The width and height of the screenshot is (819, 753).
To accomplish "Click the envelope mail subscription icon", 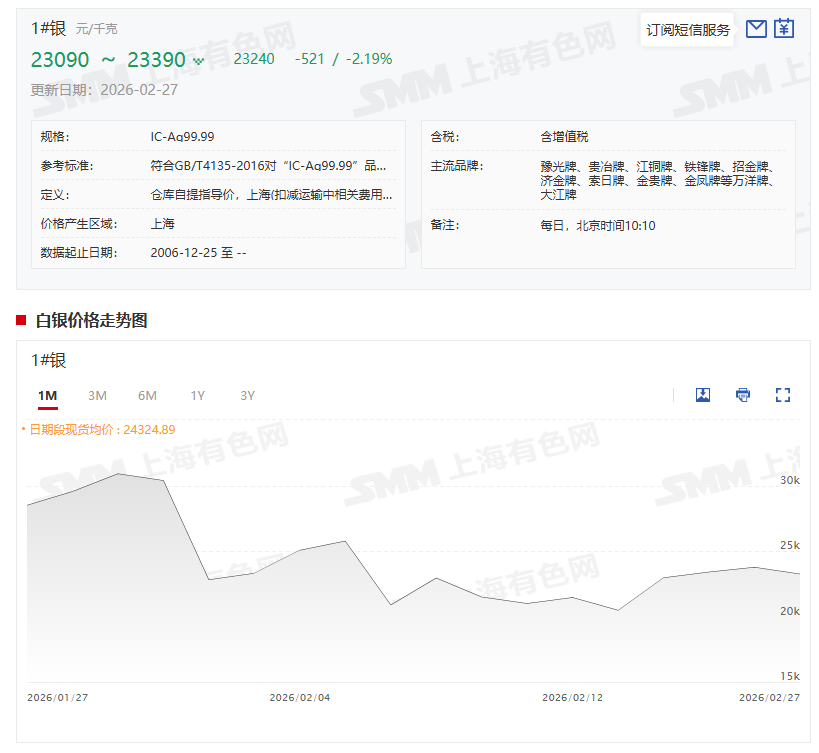I will pyautogui.click(x=756, y=29).
